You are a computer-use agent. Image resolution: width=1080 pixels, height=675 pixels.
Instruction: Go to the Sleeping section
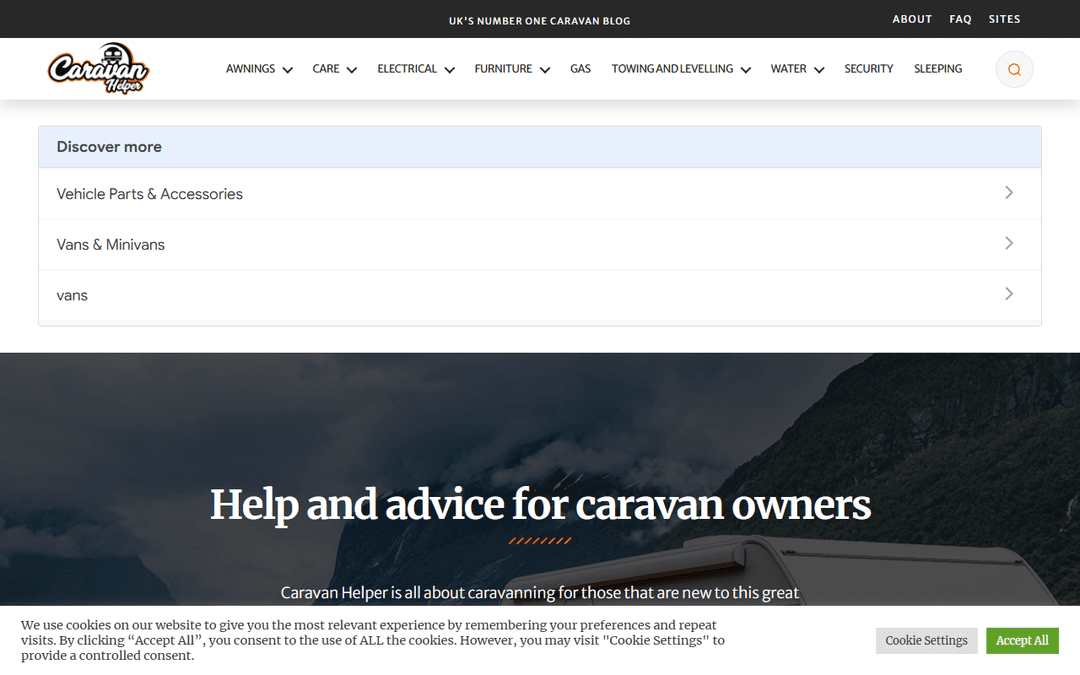[938, 69]
